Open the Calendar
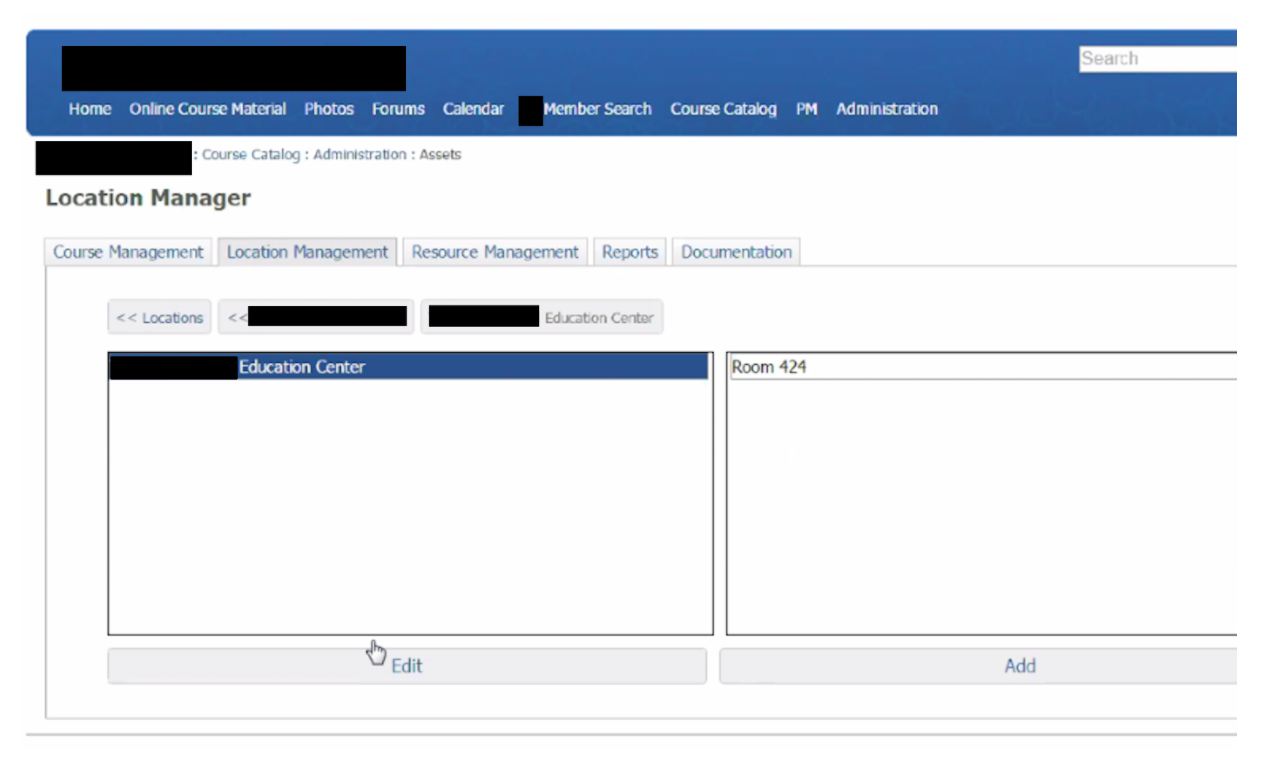 [473, 109]
